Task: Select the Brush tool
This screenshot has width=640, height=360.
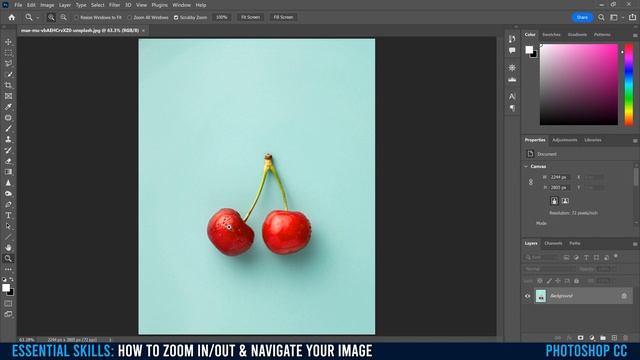Action: point(8,129)
